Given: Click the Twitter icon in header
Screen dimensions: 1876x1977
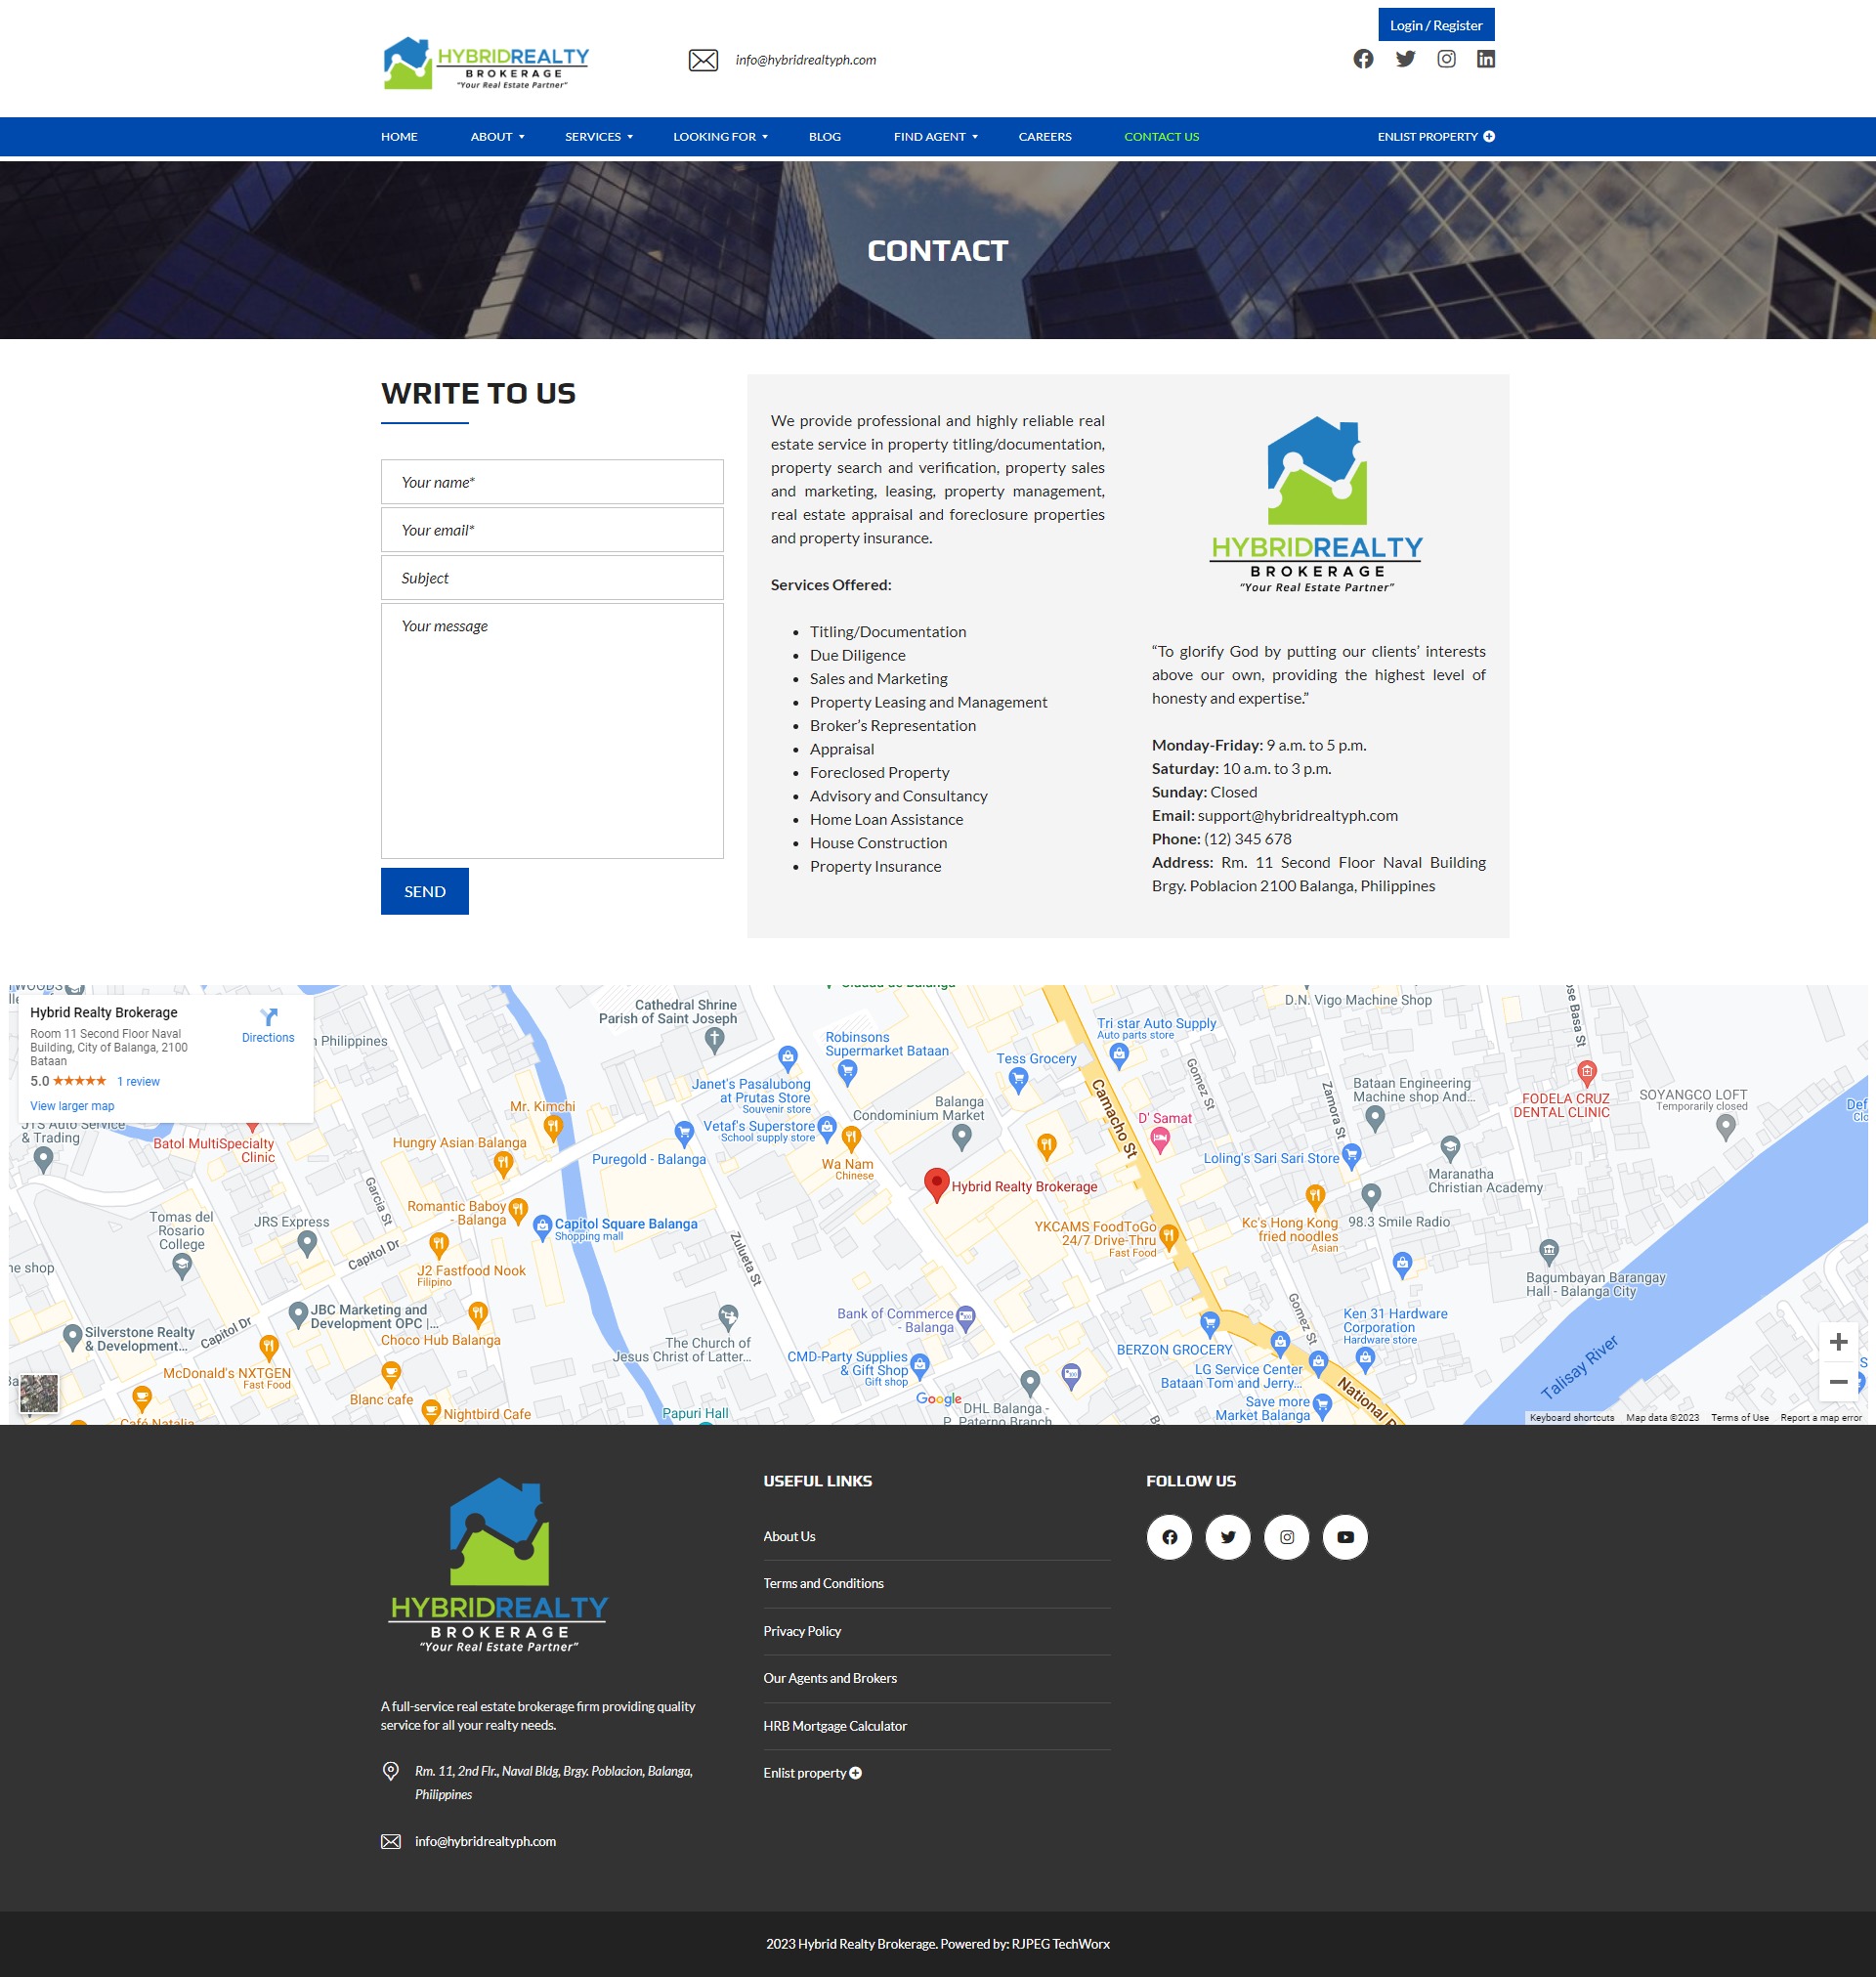Looking at the screenshot, I should (1405, 59).
